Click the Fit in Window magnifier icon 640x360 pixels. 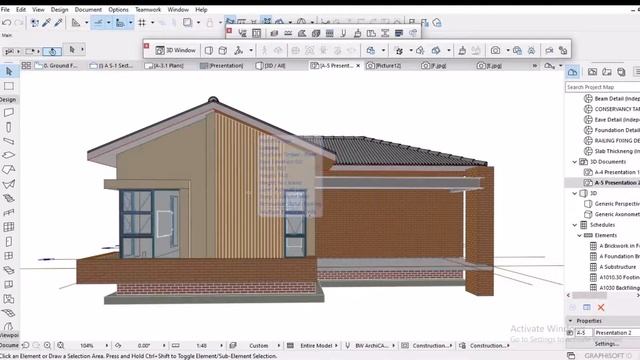tap(61, 345)
